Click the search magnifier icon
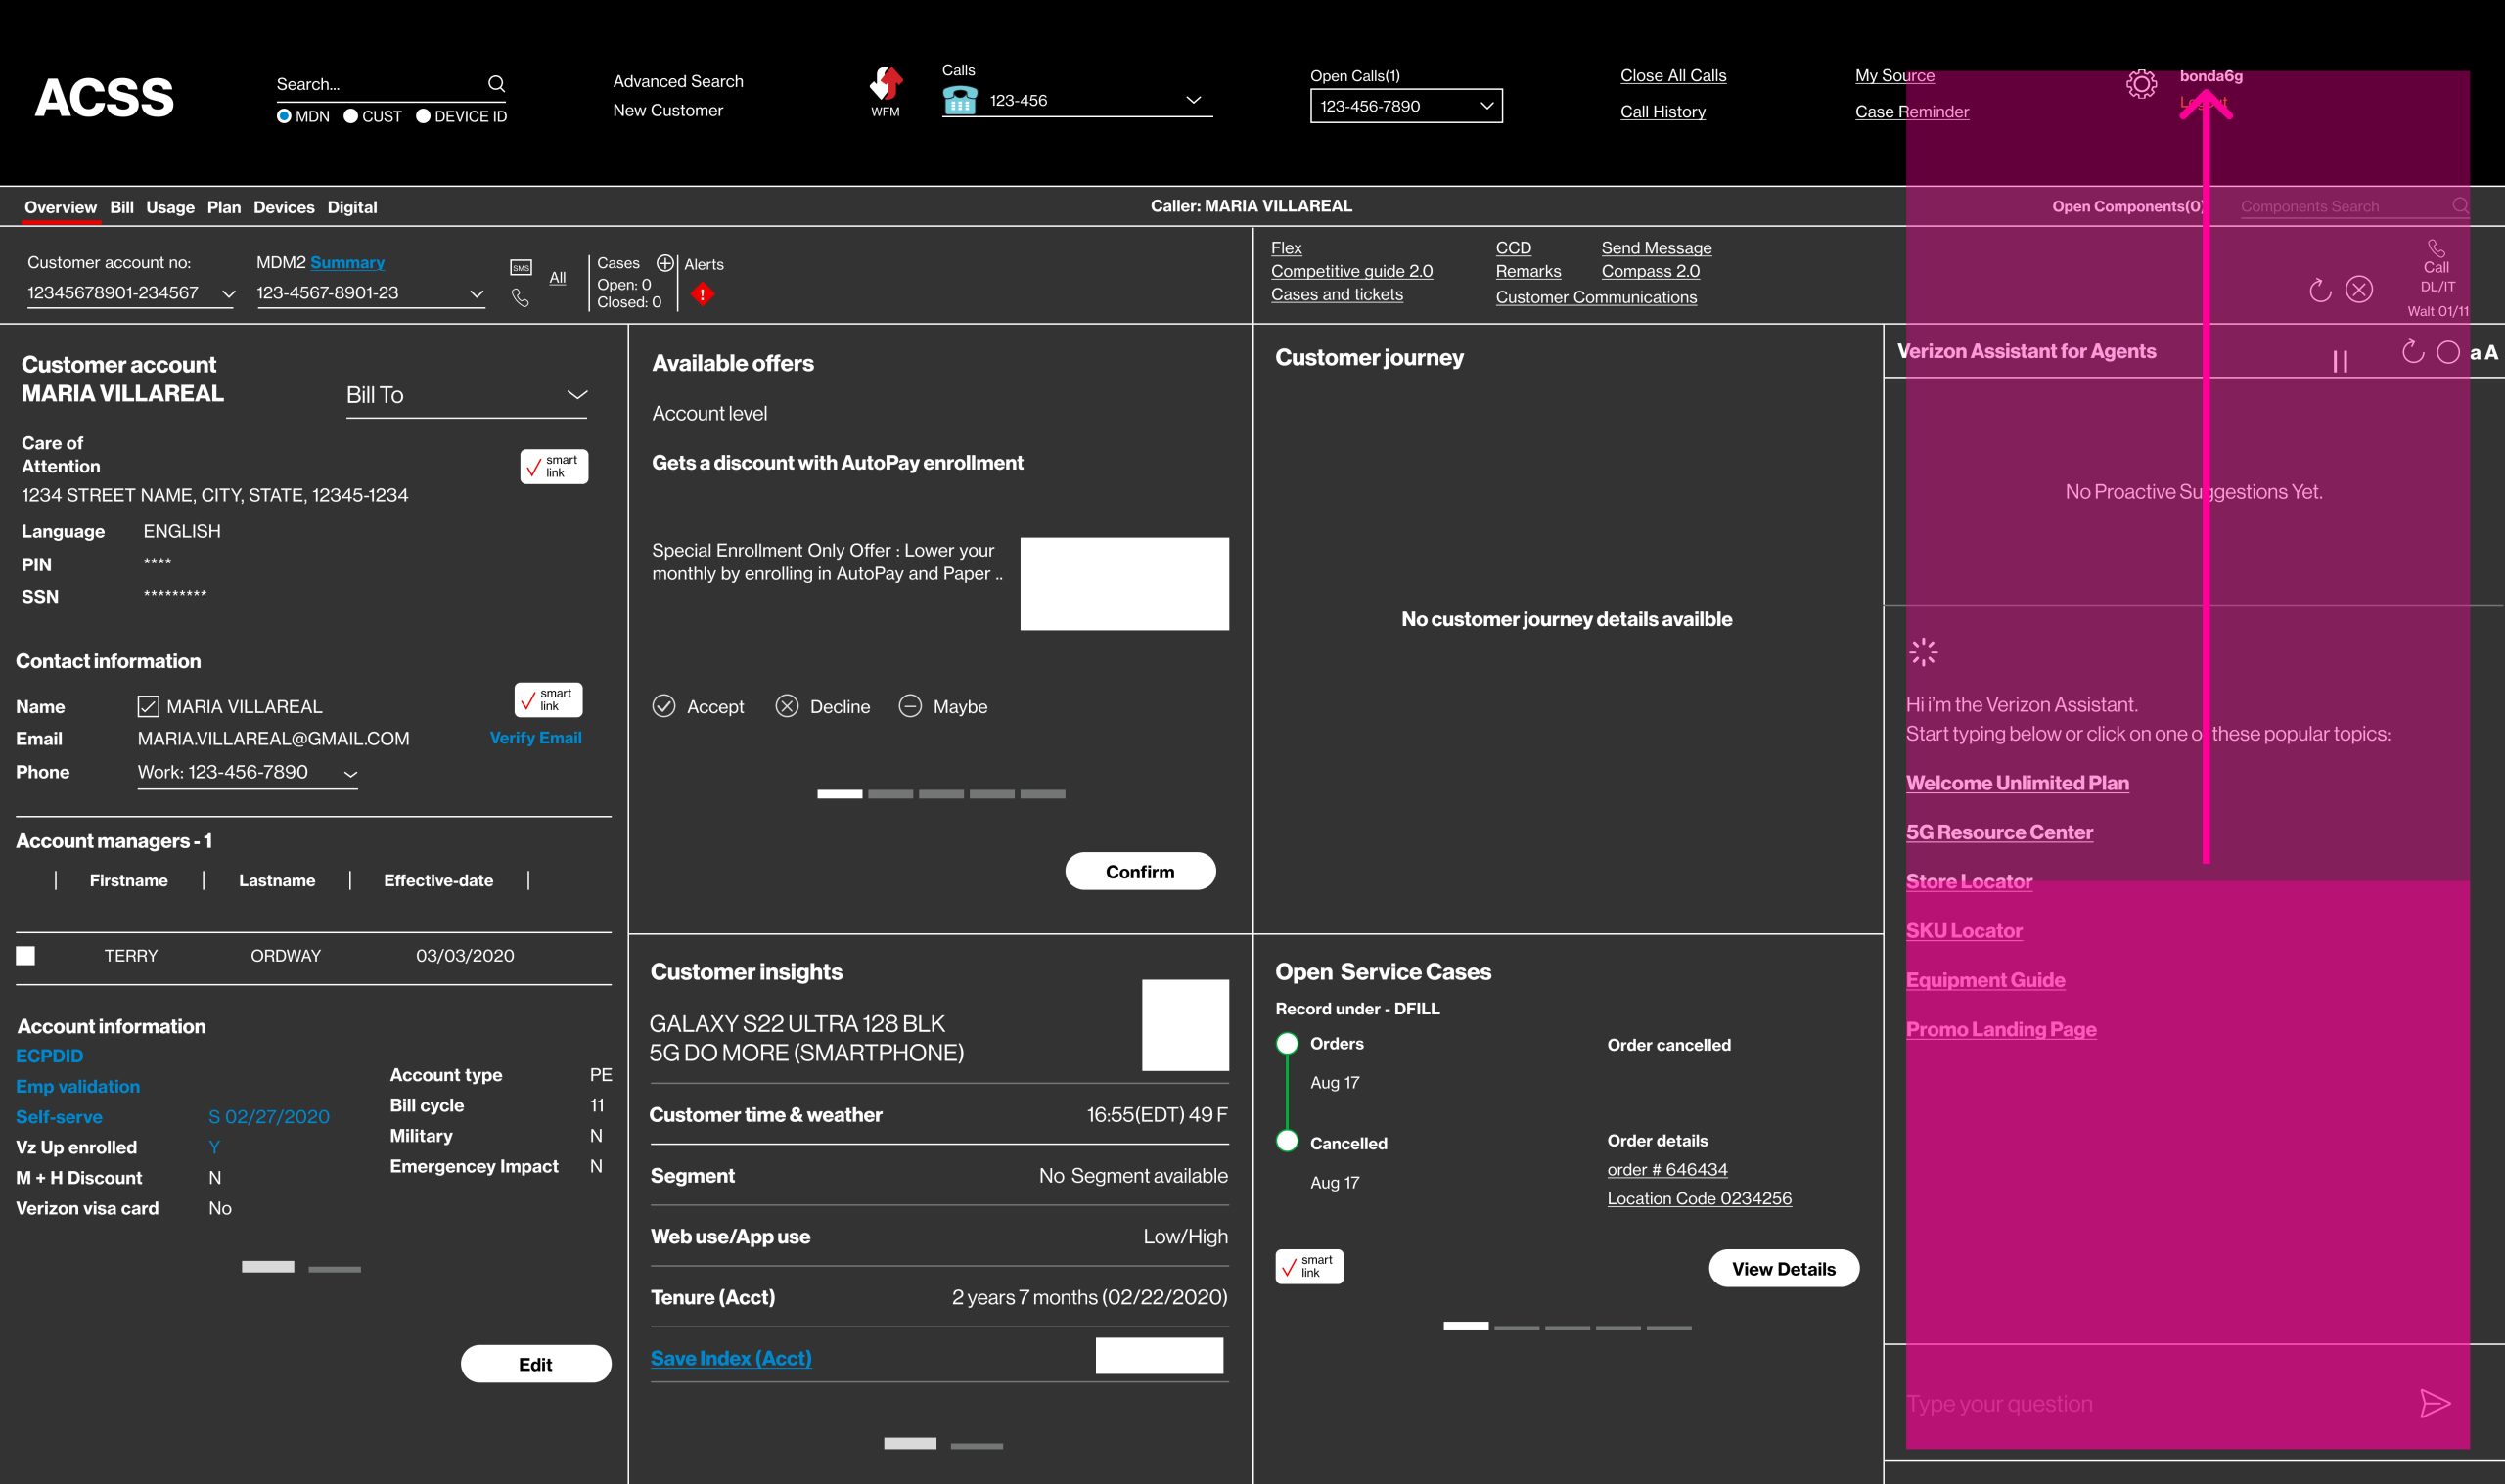Screen dimensions: 2505x1484 [x=496, y=84]
